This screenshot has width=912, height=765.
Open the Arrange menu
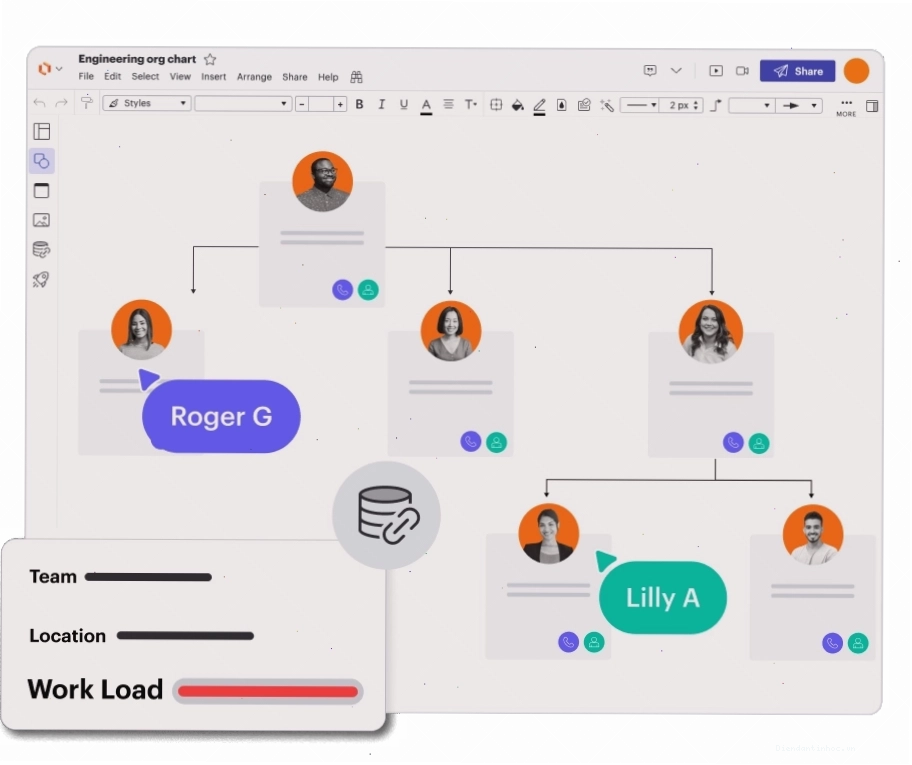[254, 77]
